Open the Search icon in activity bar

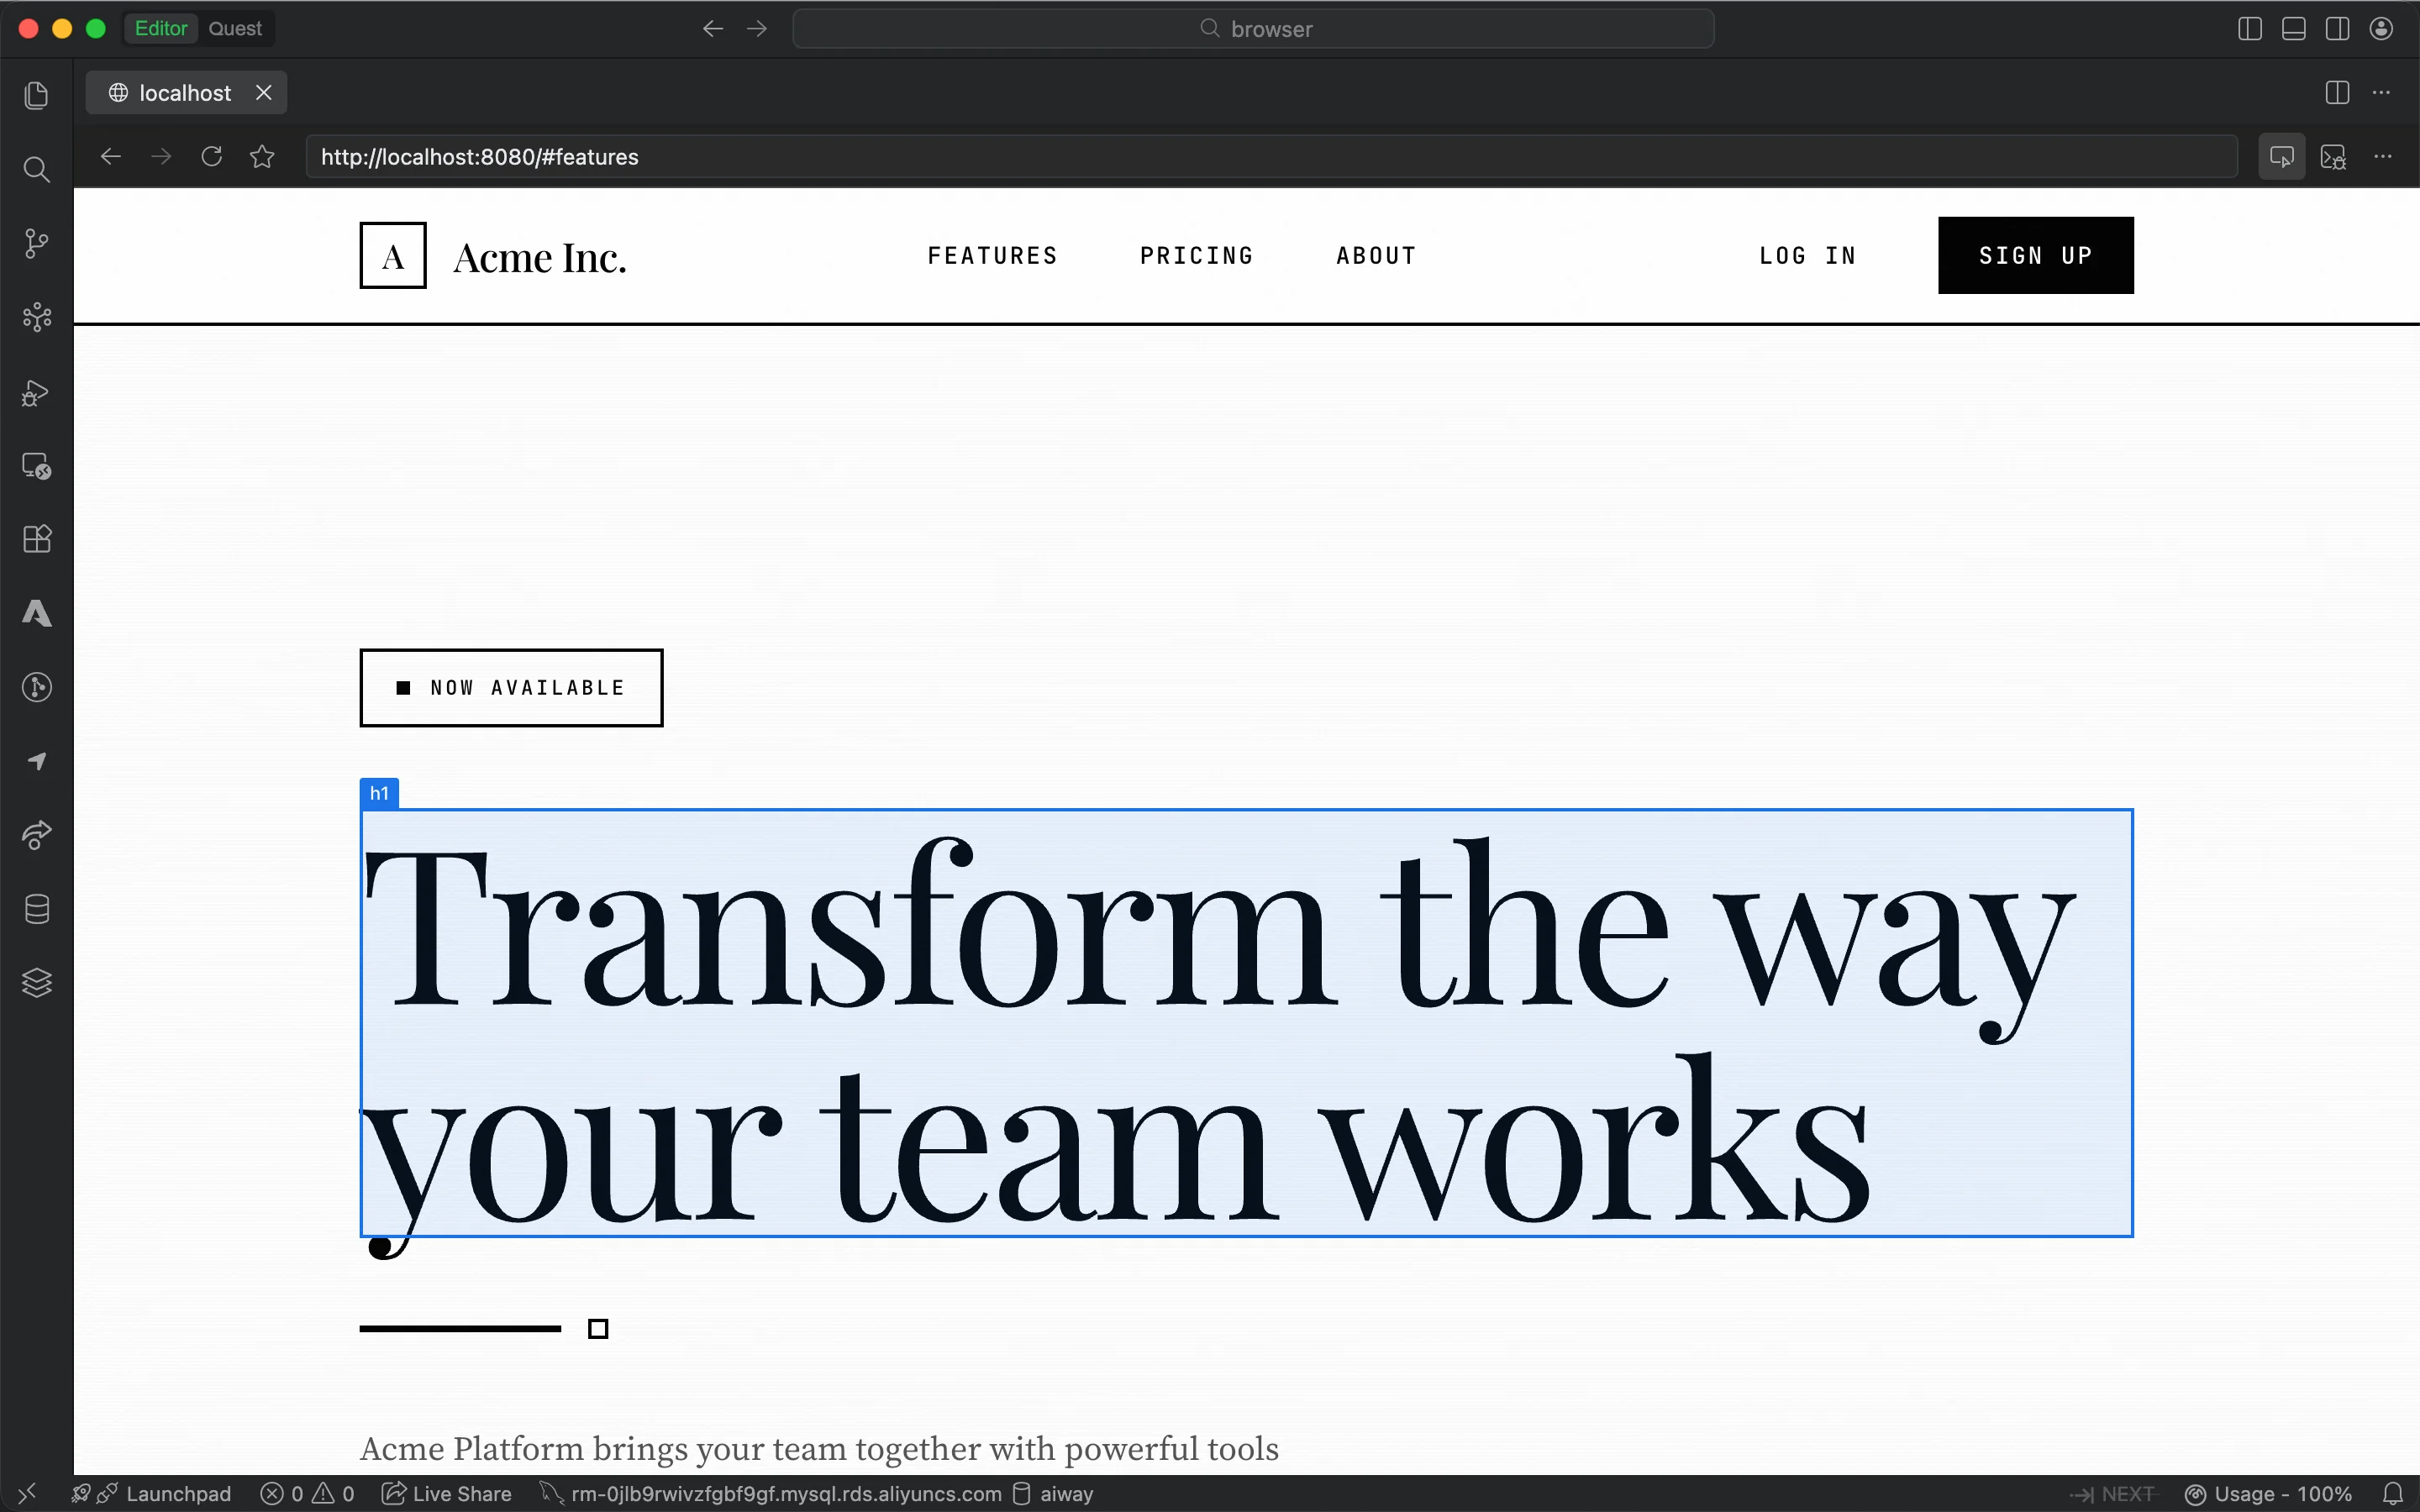tap(37, 169)
